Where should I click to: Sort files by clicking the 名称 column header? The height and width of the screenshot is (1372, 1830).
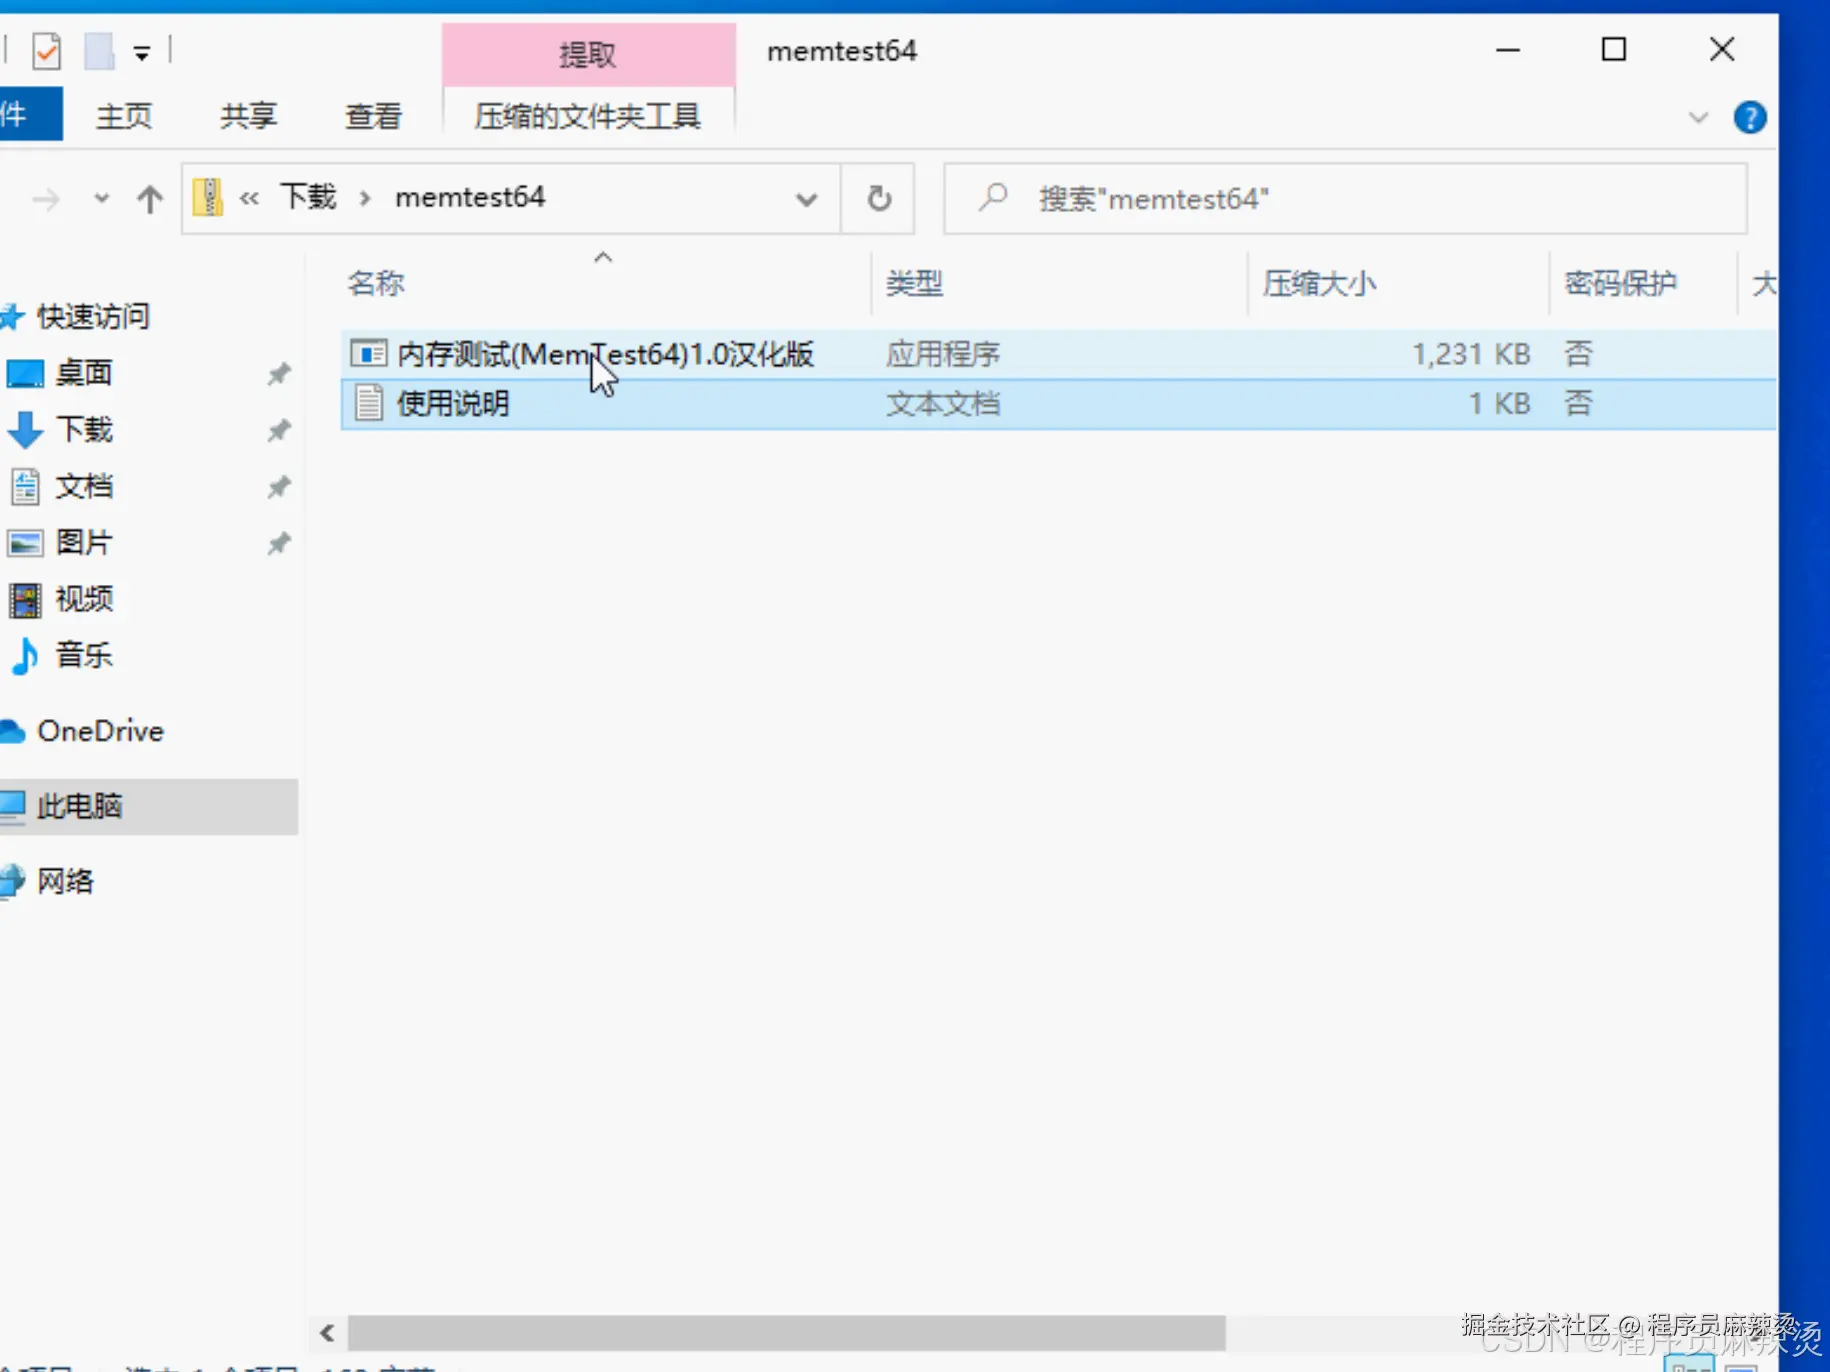point(376,283)
